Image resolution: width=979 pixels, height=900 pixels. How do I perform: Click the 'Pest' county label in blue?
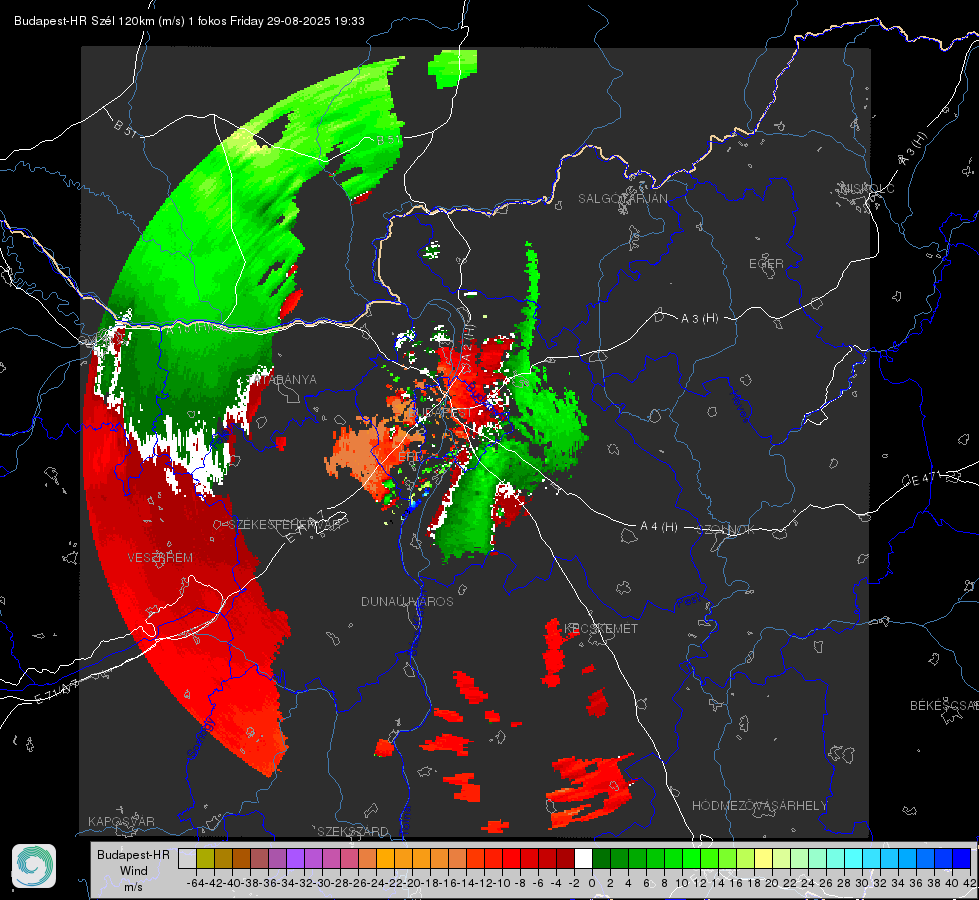tap(690, 602)
